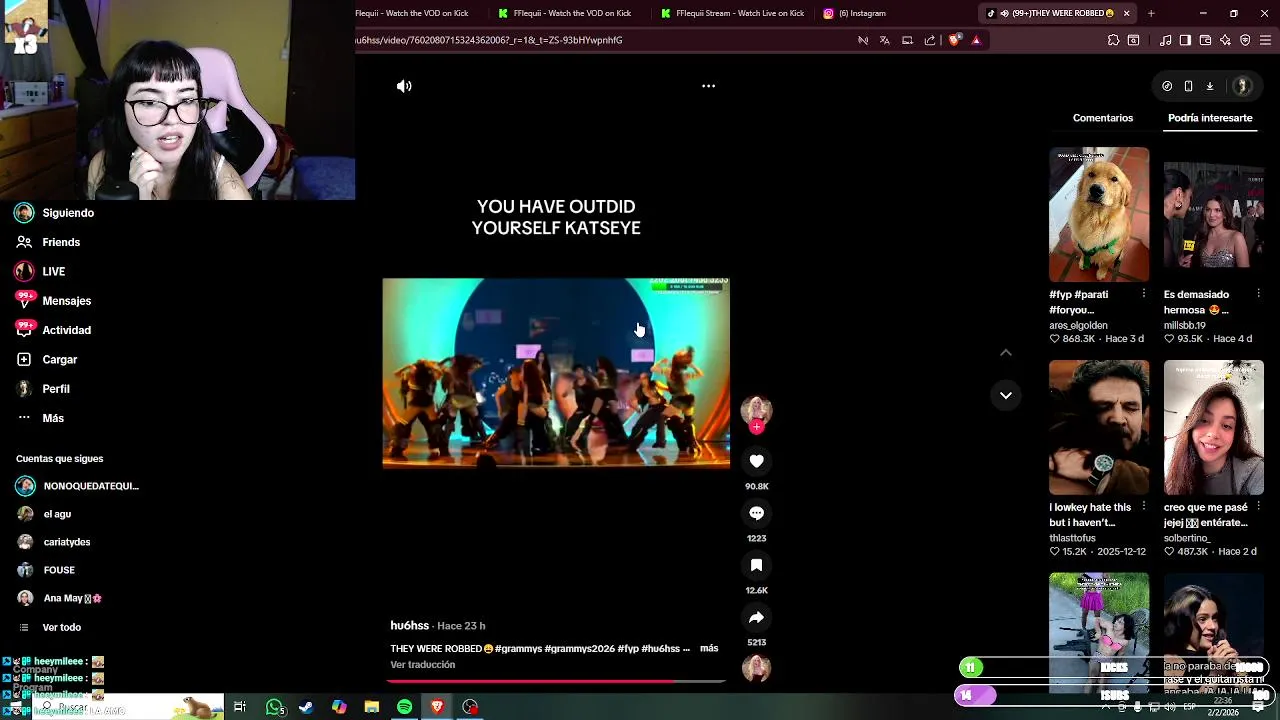Open the address bar share icon

[929, 40]
